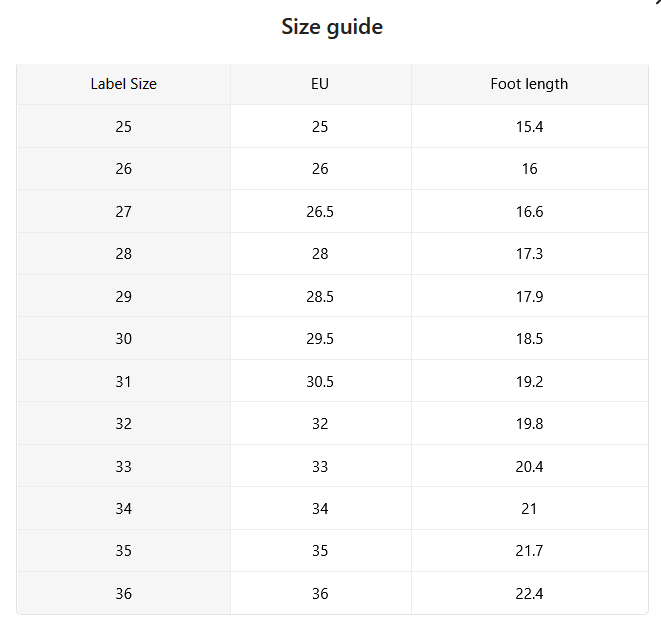Screen dimensions: 661x632
Task: Select foot length 16.6 cell
Action: point(529,212)
